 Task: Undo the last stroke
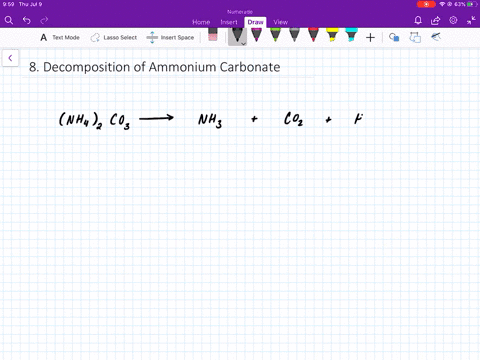[x=27, y=20]
